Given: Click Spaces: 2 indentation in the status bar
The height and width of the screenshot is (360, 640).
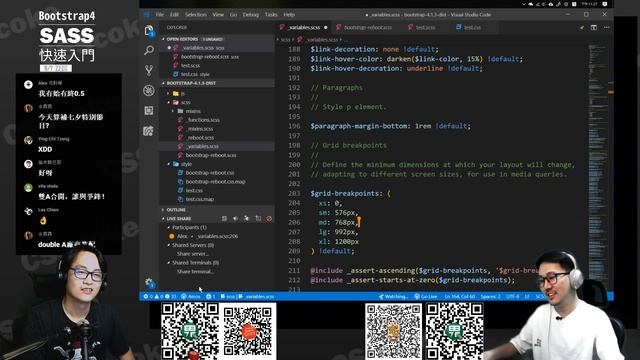Looking at the screenshot, I should [x=490, y=297].
